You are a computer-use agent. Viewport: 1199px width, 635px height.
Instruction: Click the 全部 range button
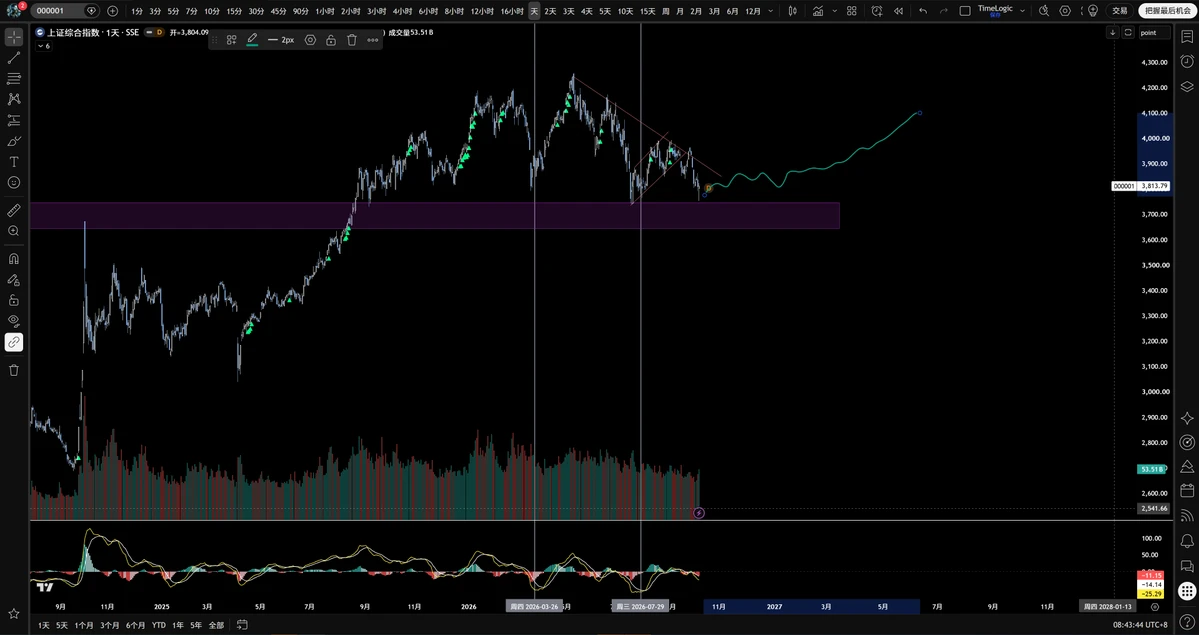click(x=216, y=625)
